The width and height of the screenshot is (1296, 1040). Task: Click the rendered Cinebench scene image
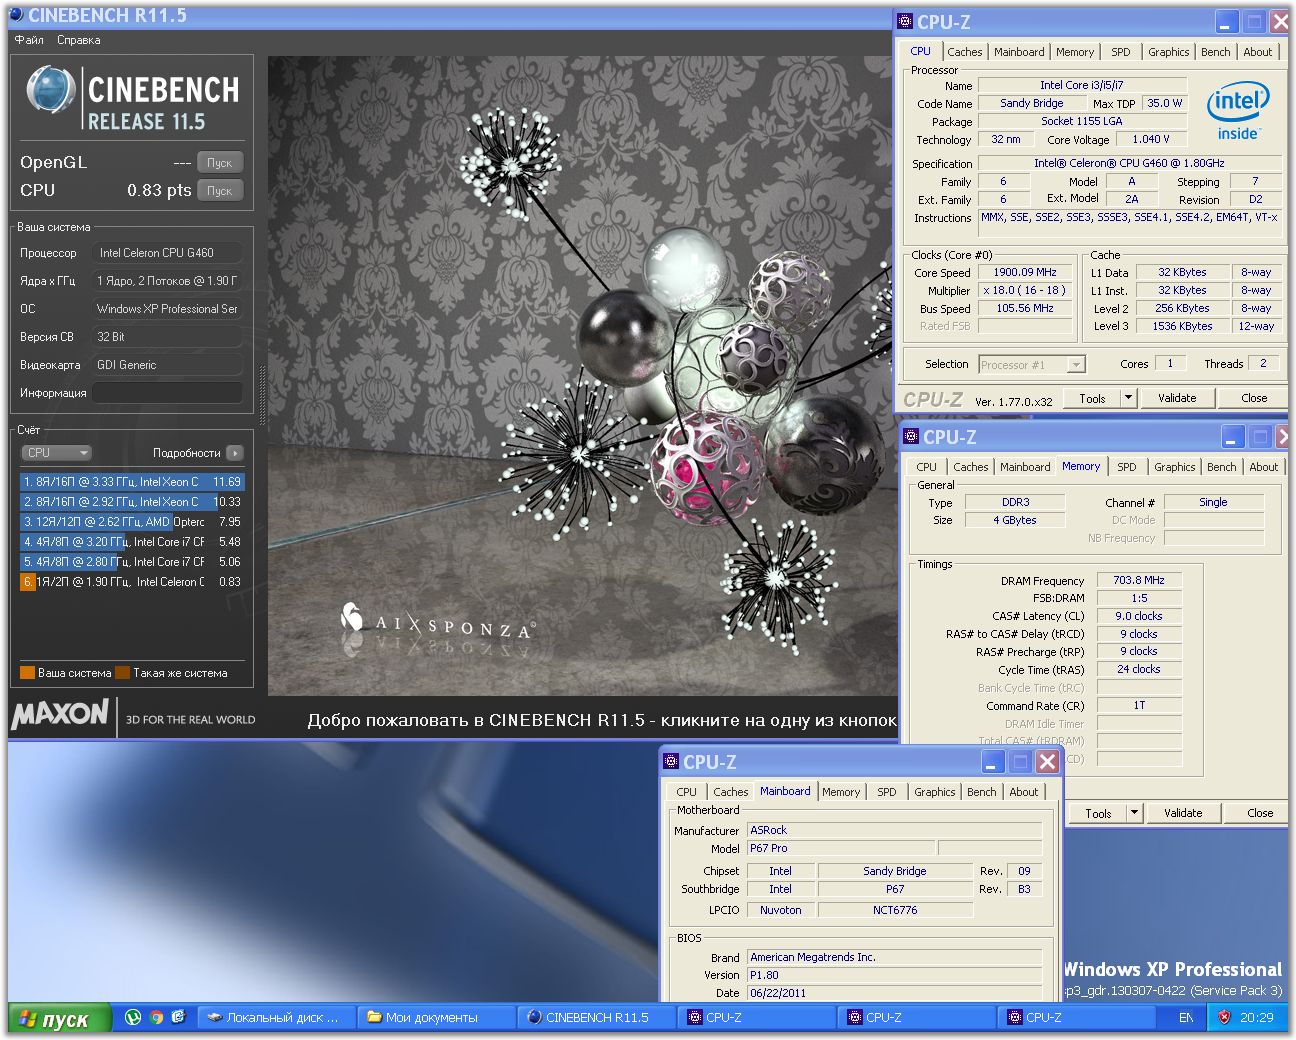pyautogui.click(x=582, y=376)
